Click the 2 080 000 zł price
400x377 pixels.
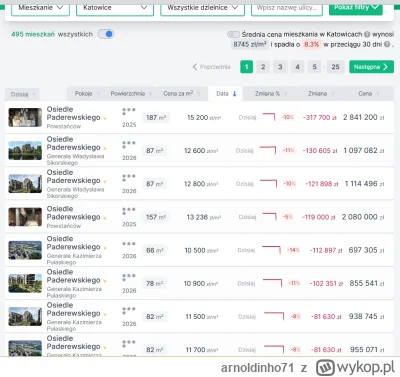tap(363, 217)
